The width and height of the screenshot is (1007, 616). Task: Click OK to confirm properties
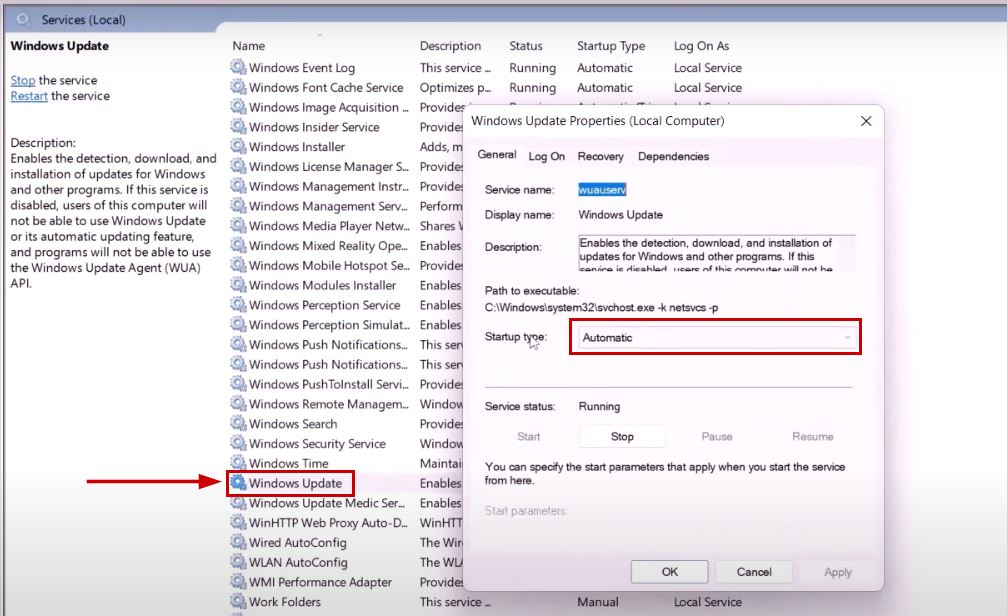point(669,572)
